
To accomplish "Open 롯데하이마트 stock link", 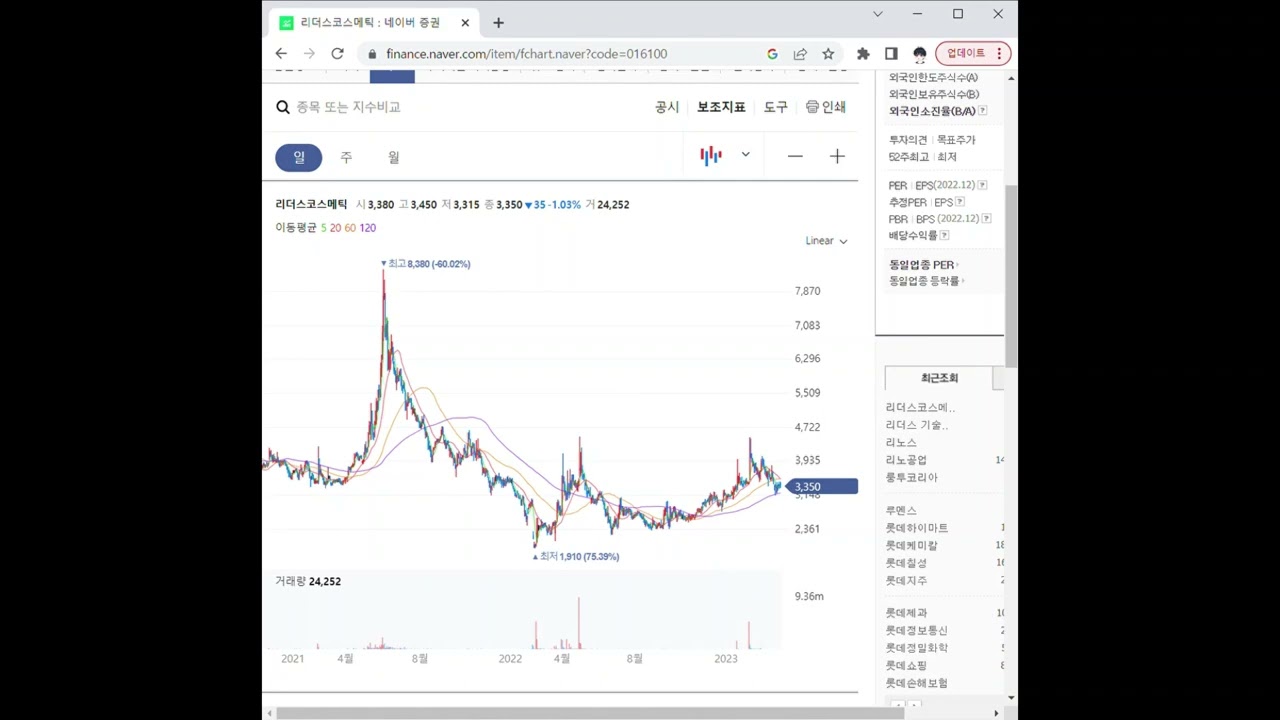I will click(917, 528).
